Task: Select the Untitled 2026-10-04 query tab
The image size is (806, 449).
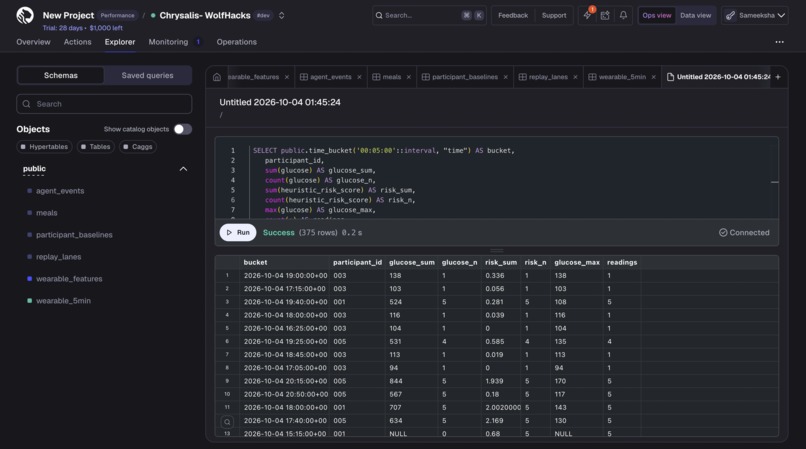Action: click(718, 77)
